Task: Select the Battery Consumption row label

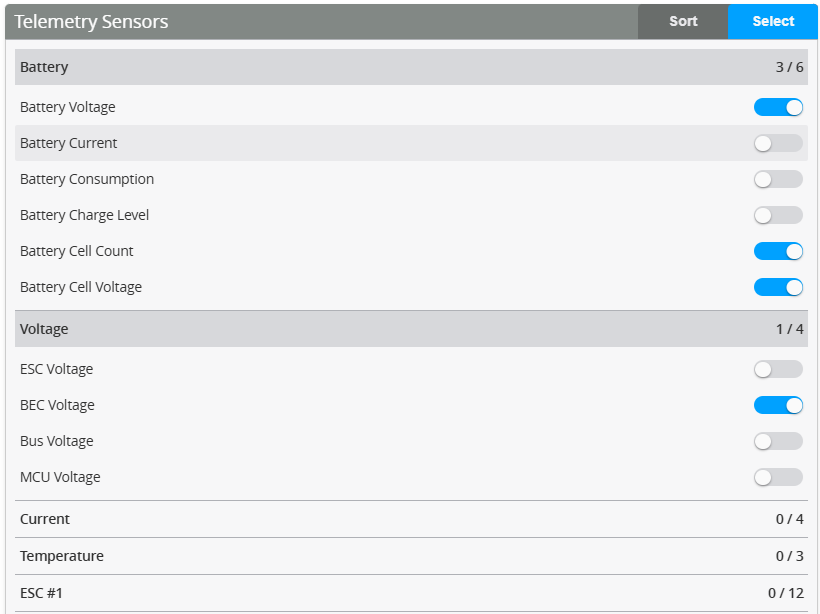Action: (x=87, y=179)
